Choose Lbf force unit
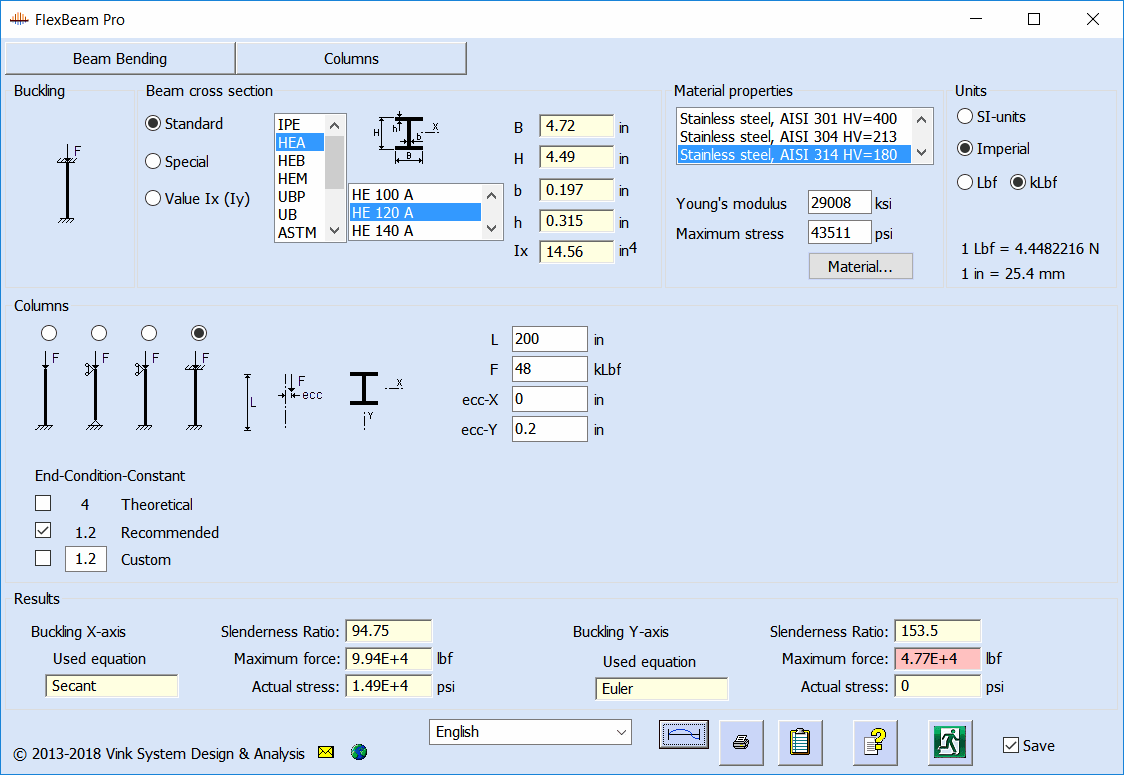Image resolution: width=1124 pixels, height=775 pixels. pos(977,182)
